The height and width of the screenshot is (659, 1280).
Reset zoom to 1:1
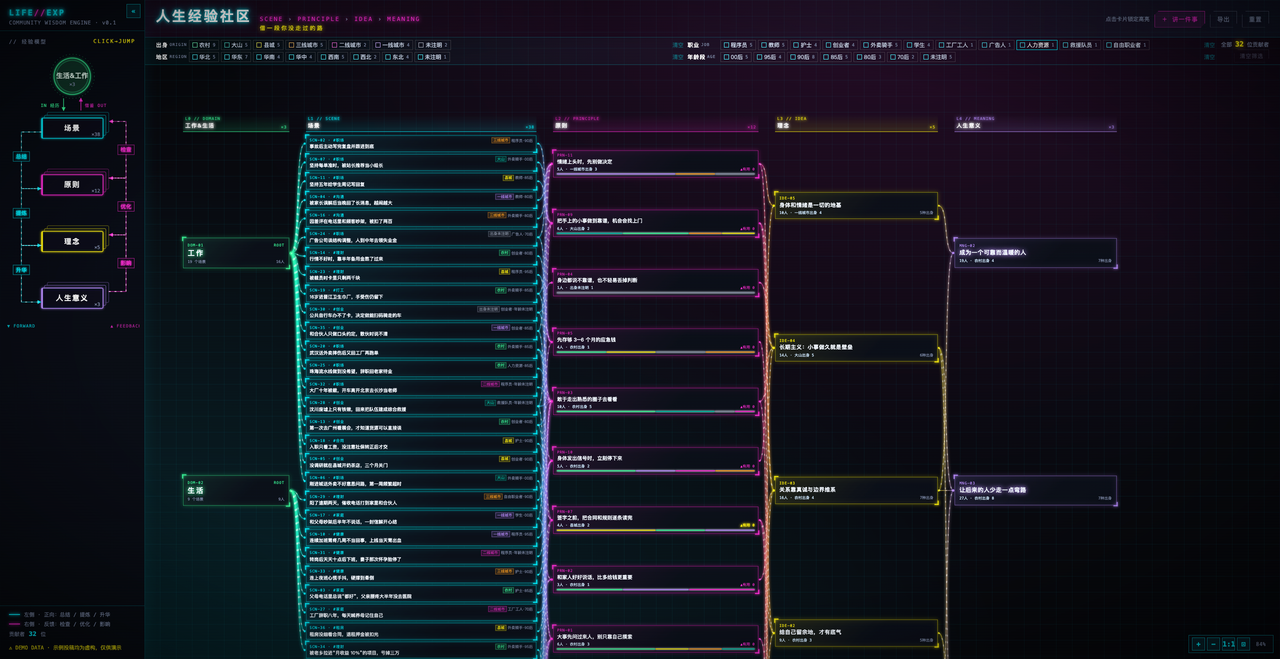(1228, 644)
